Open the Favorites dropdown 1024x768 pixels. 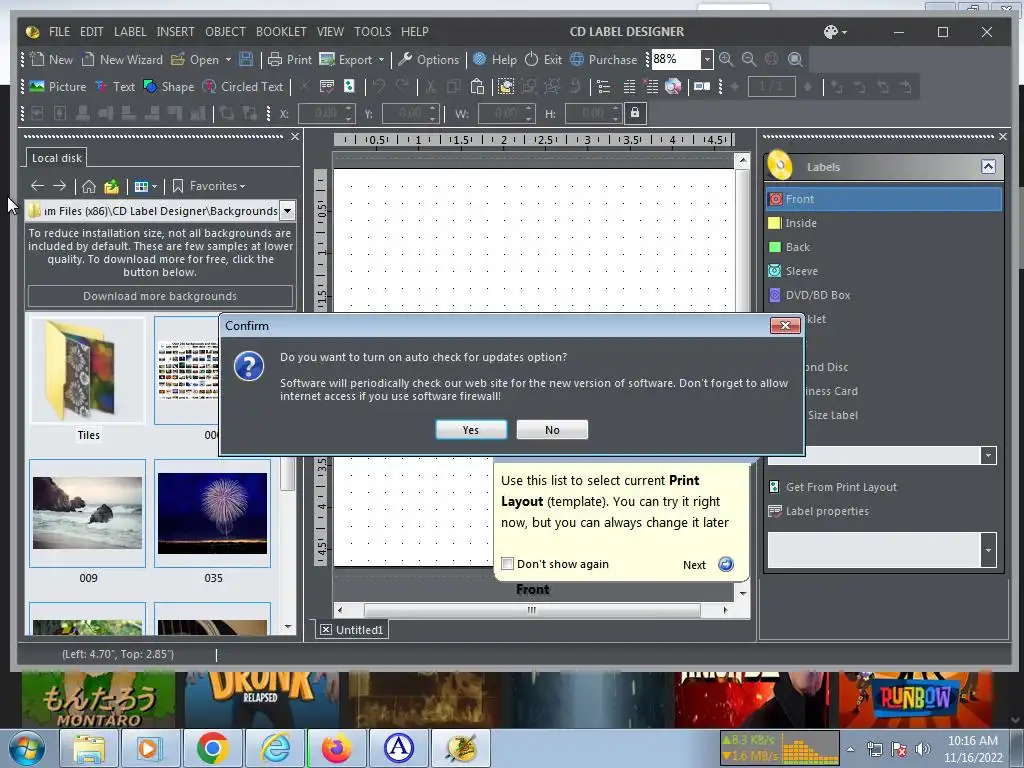[208, 186]
